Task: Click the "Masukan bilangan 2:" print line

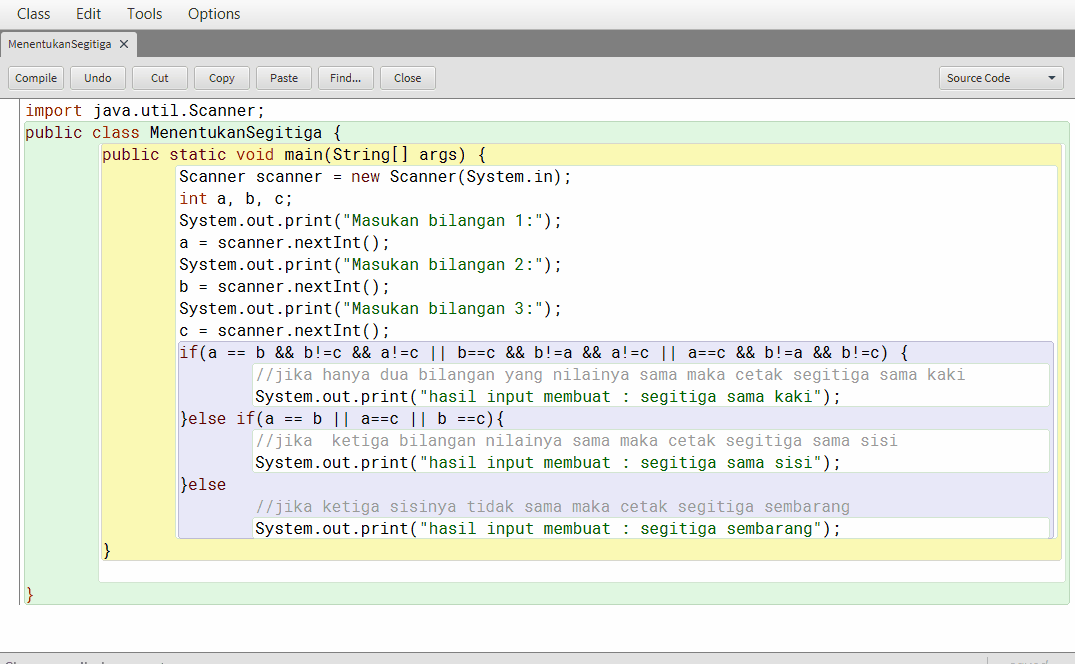Action: coord(370,264)
